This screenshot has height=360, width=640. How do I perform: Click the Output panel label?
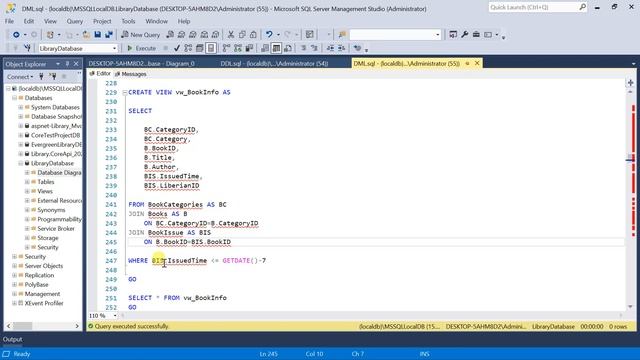(x=13, y=339)
